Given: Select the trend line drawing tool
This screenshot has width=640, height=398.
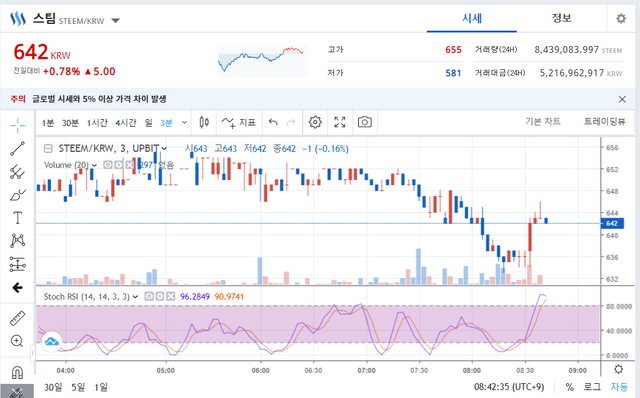Looking at the screenshot, I should [18, 149].
